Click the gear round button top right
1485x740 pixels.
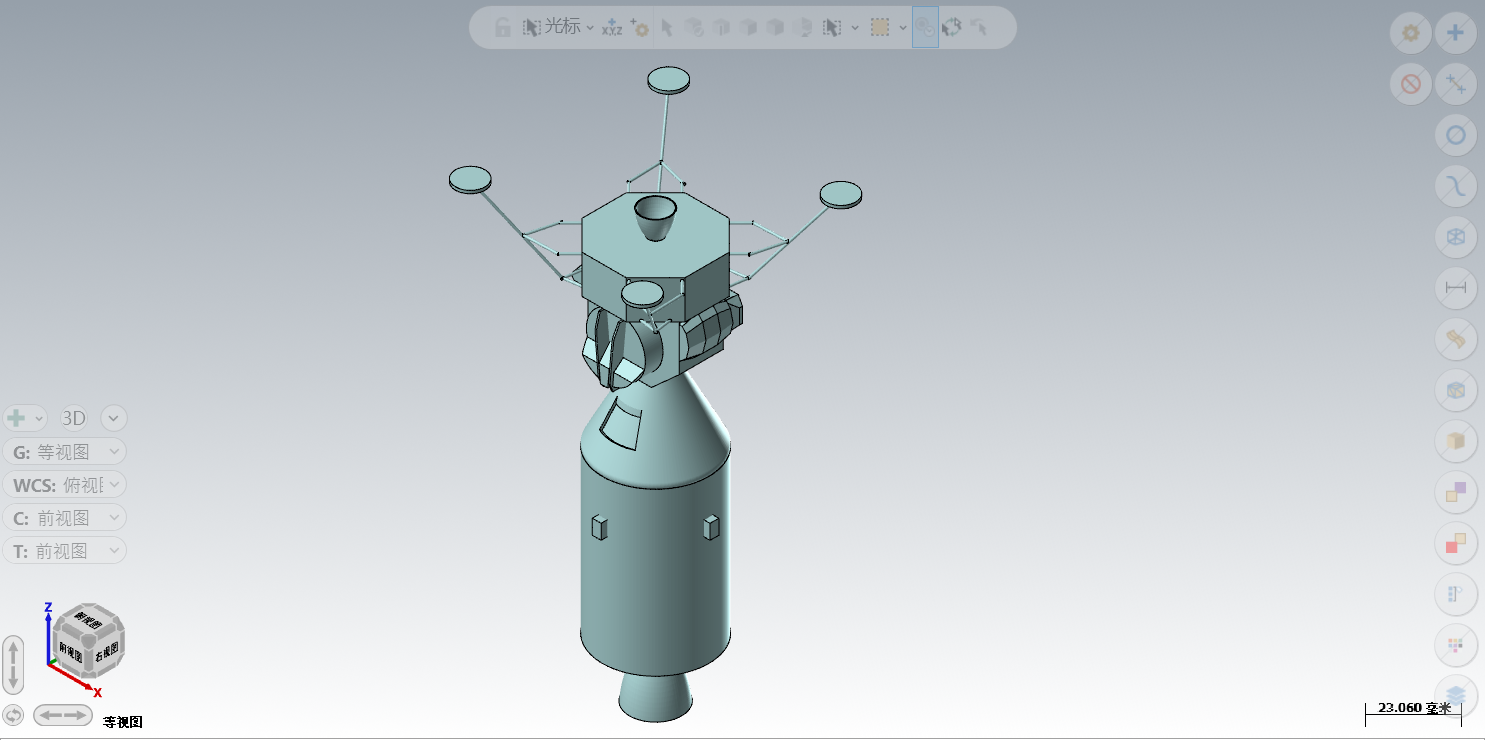click(x=1411, y=33)
